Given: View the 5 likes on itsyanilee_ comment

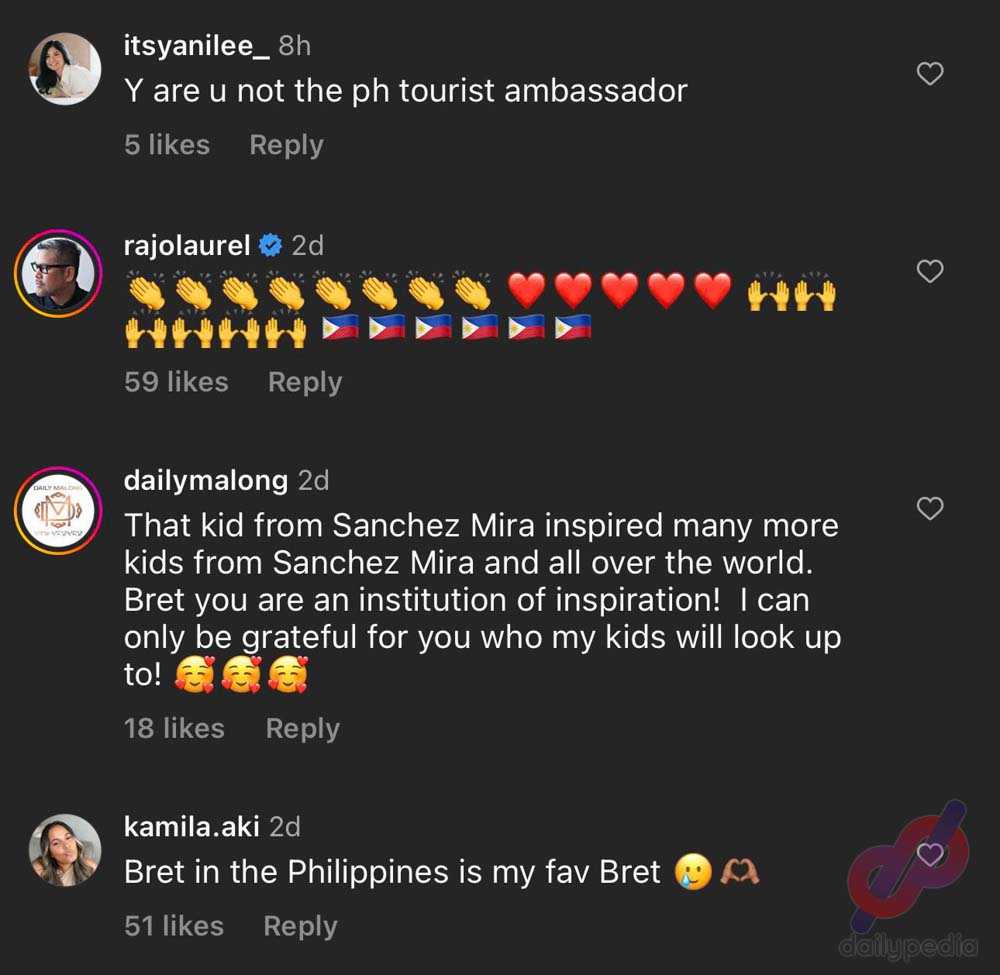Looking at the screenshot, I should point(167,145).
